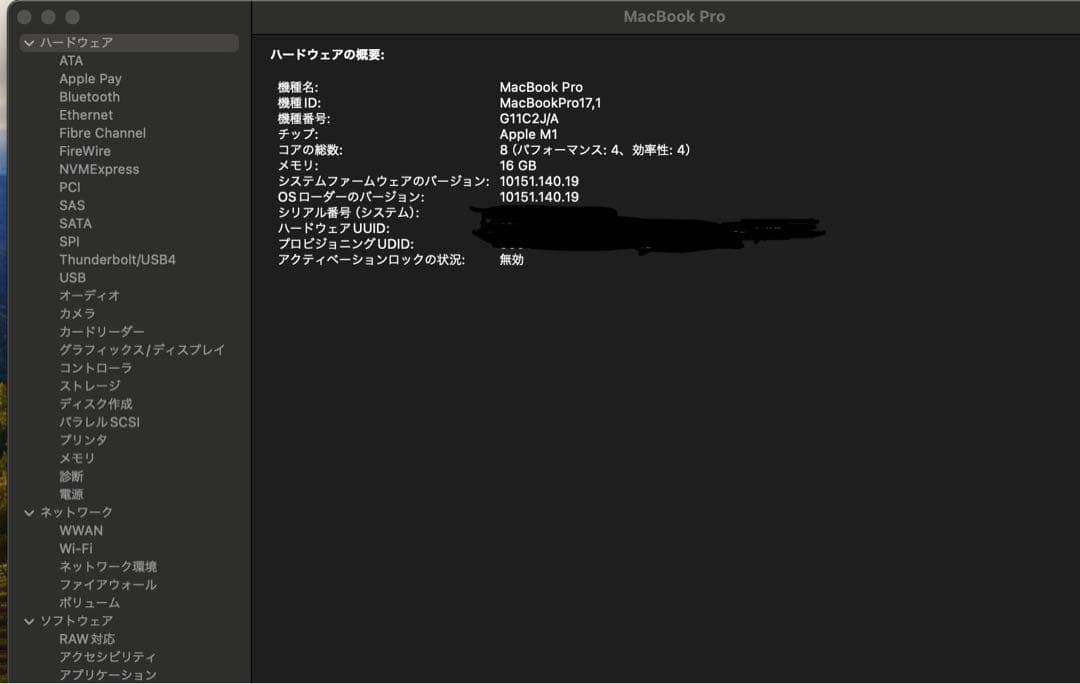Image resolution: width=1080 pixels, height=684 pixels.
Task: Select 診断 in the hardware list
Action: (71, 476)
